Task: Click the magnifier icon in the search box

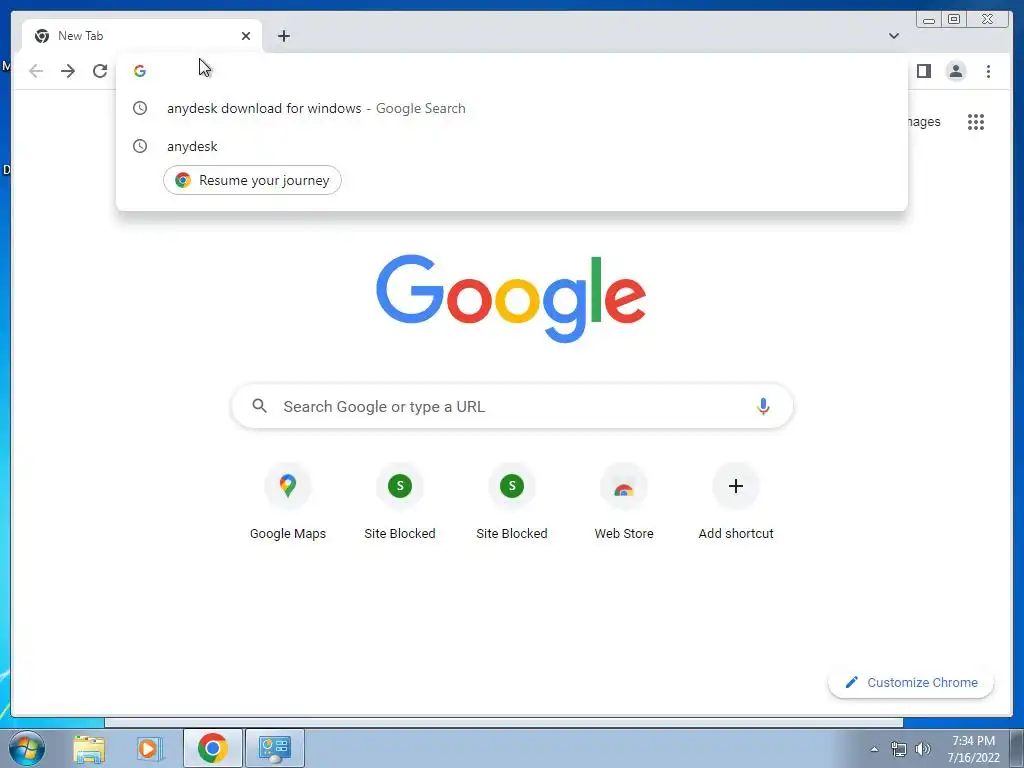Action: point(259,406)
